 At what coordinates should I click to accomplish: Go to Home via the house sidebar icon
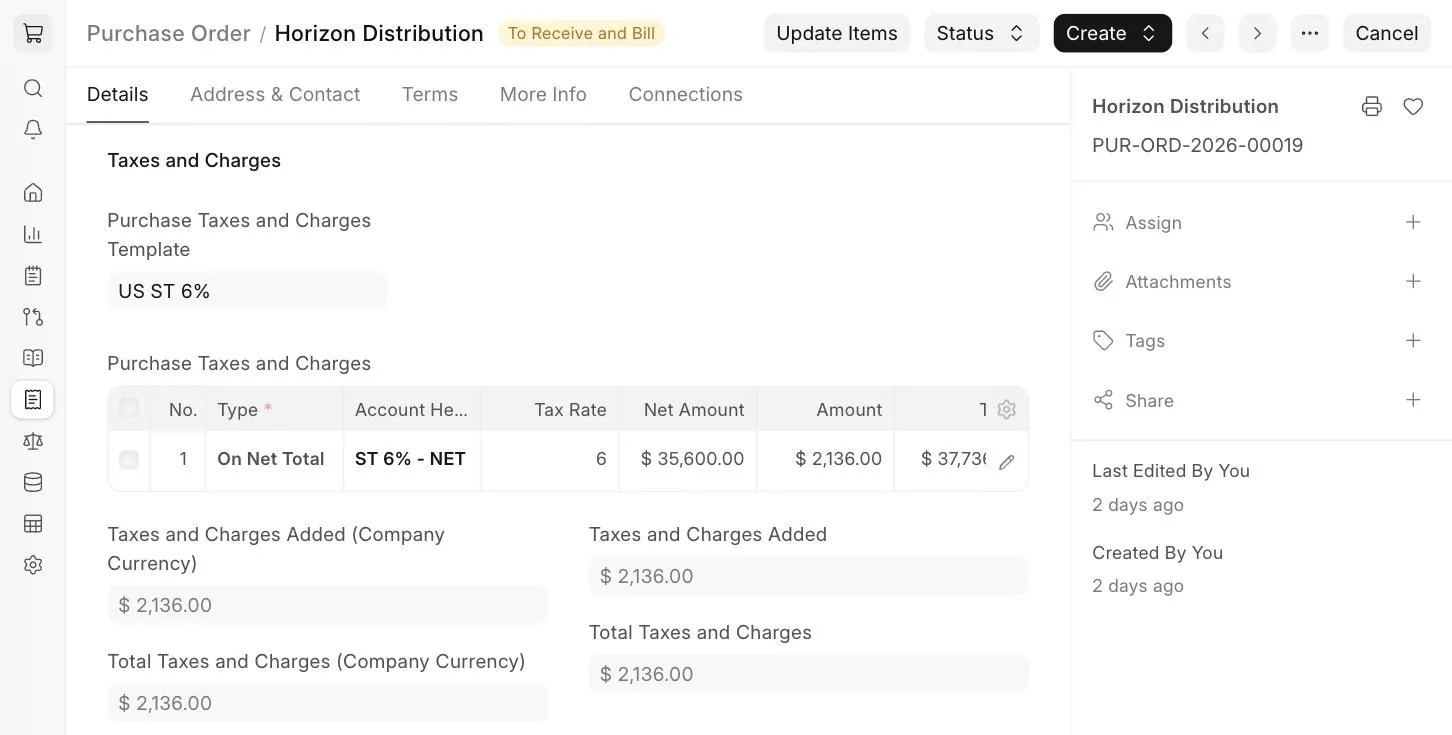click(33, 192)
